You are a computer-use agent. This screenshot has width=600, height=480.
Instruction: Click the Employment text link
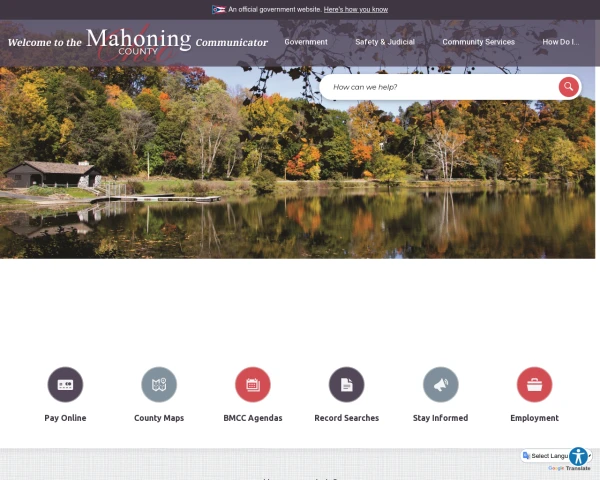(534, 418)
